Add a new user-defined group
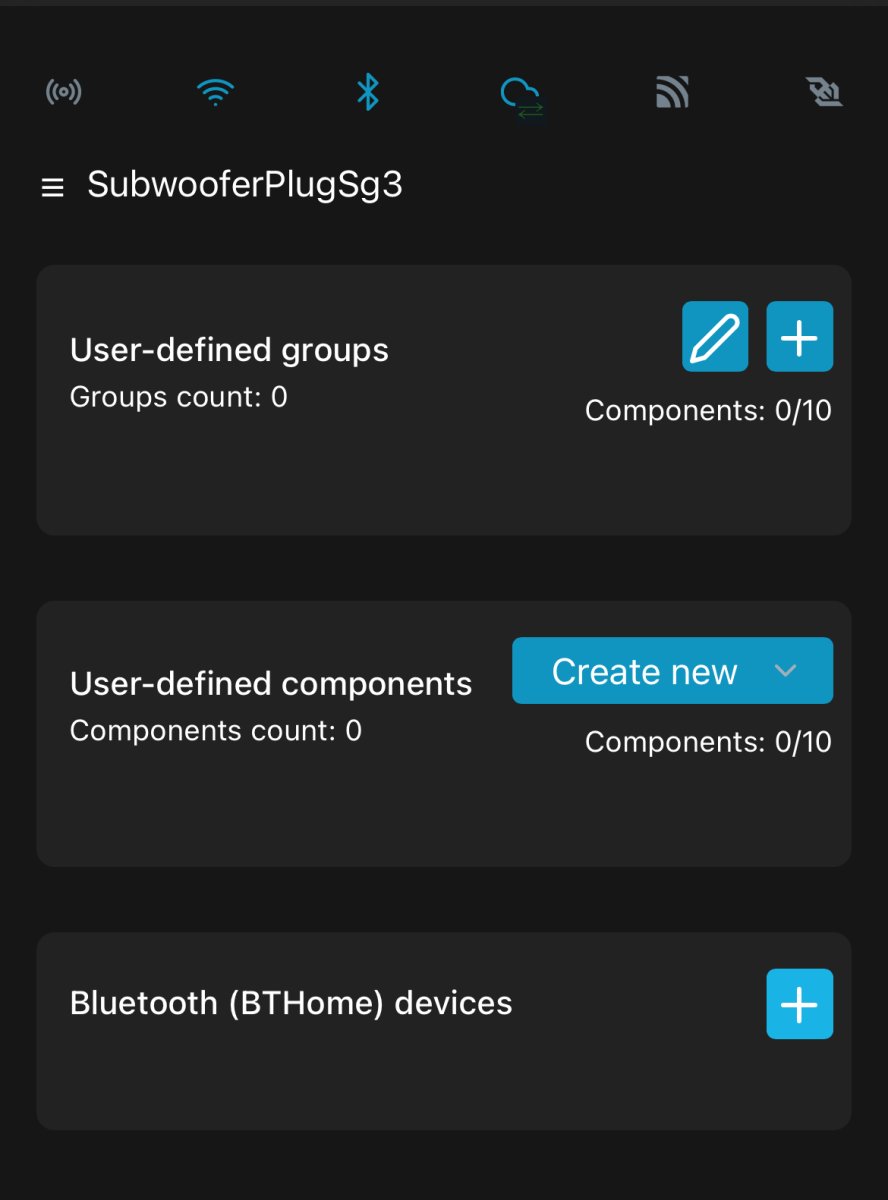The width and height of the screenshot is (888, 1200). 799,337
